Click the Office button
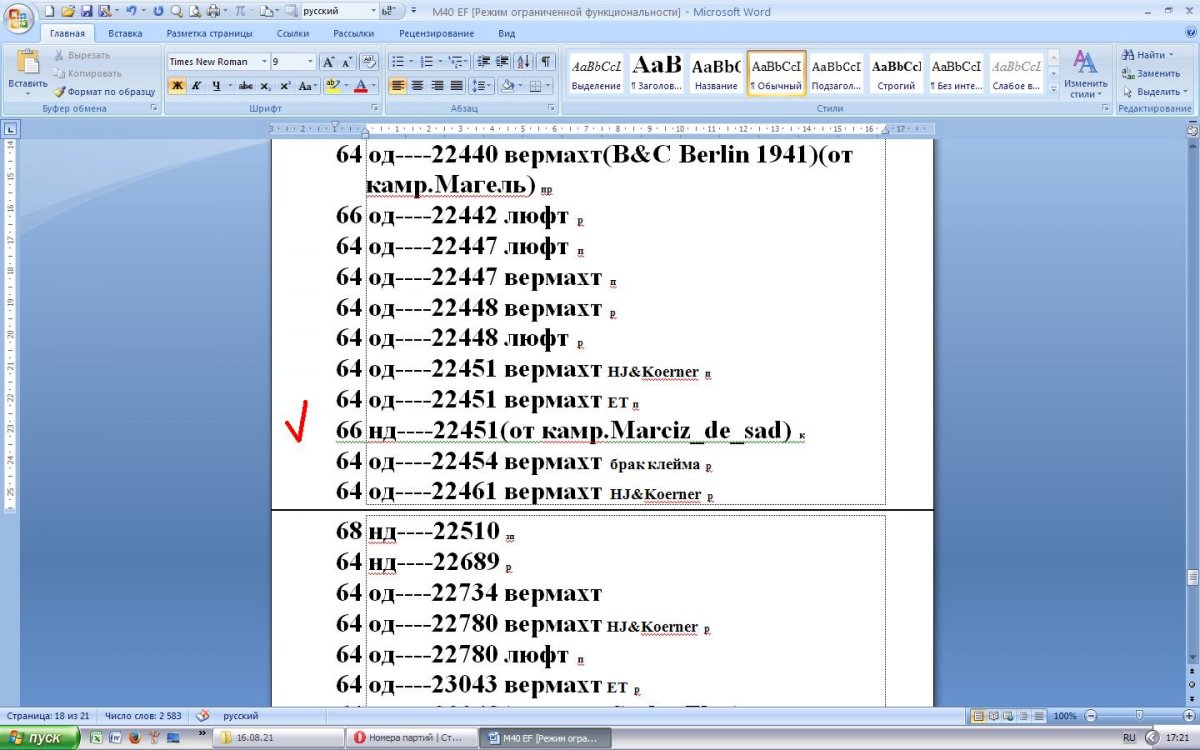This screenshot has height=750, width=1200. pos(18,17)
